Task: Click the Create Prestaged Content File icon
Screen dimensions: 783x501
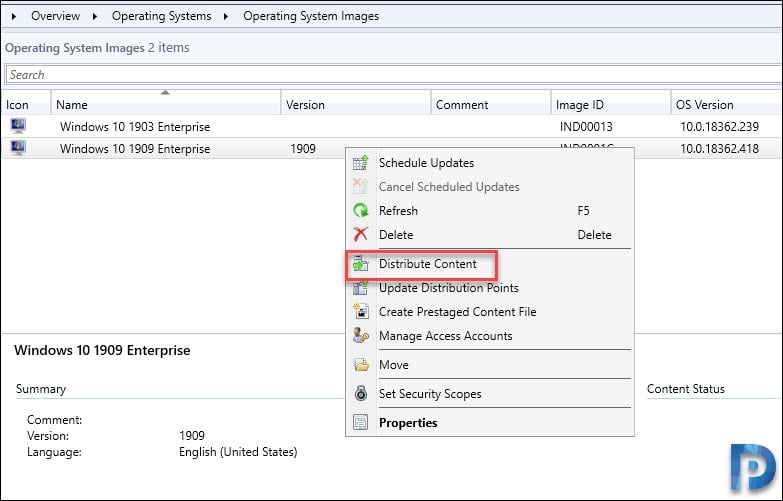Action: (x=361, y=312)
